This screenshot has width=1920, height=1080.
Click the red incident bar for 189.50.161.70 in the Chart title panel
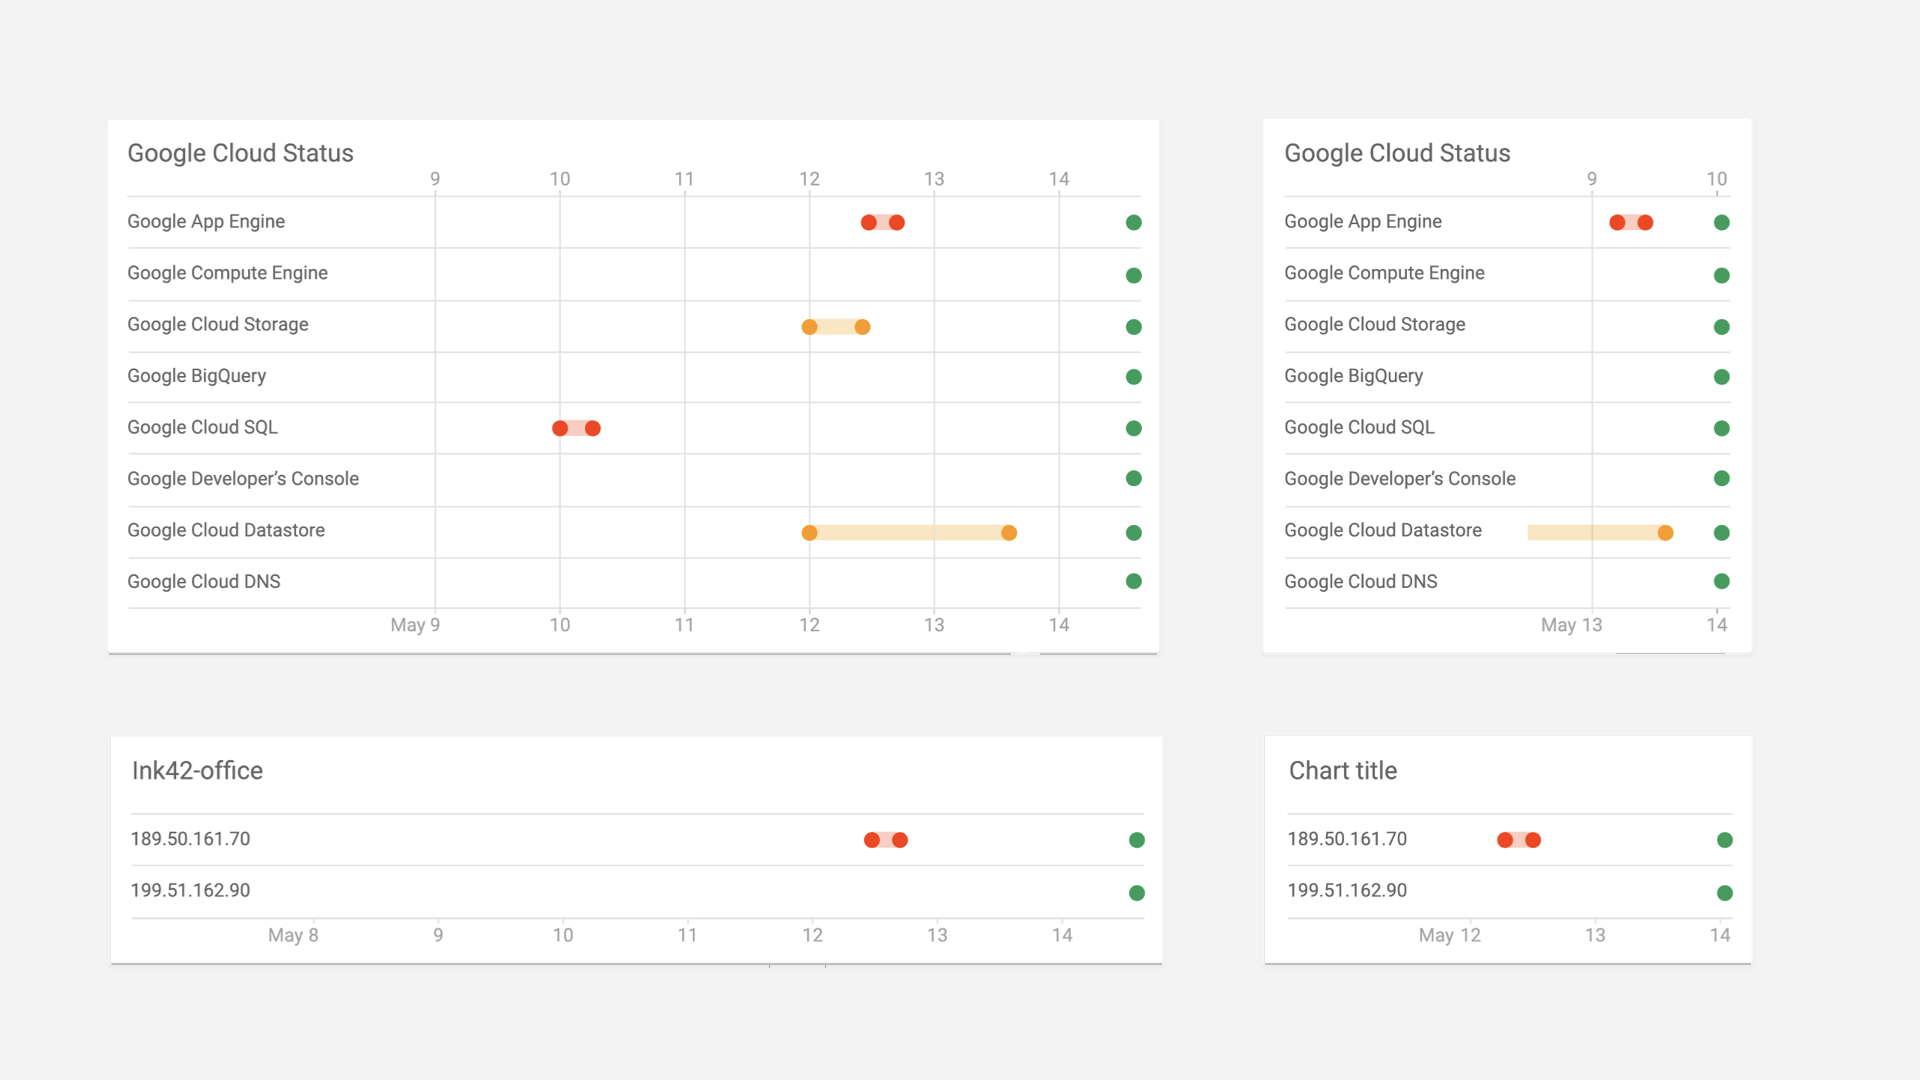1519,840
